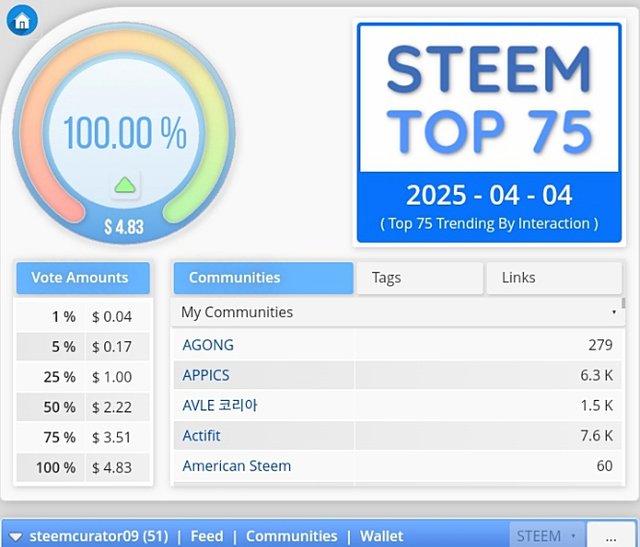Select the 75 % vote amount row
This screenshot has width=640, height=547.
pos(83,437)
